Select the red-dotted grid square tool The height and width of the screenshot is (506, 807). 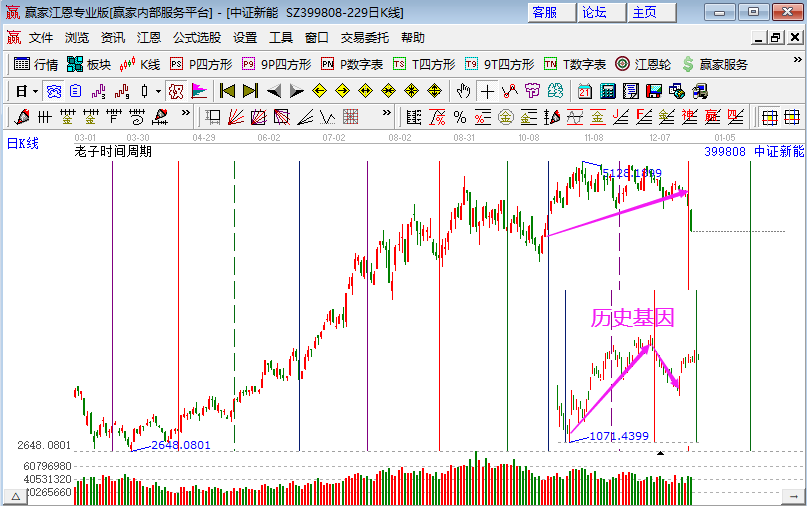coord(350,117)
